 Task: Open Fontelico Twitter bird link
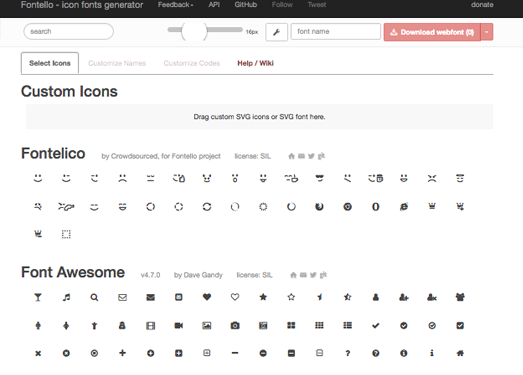[311, 156]
